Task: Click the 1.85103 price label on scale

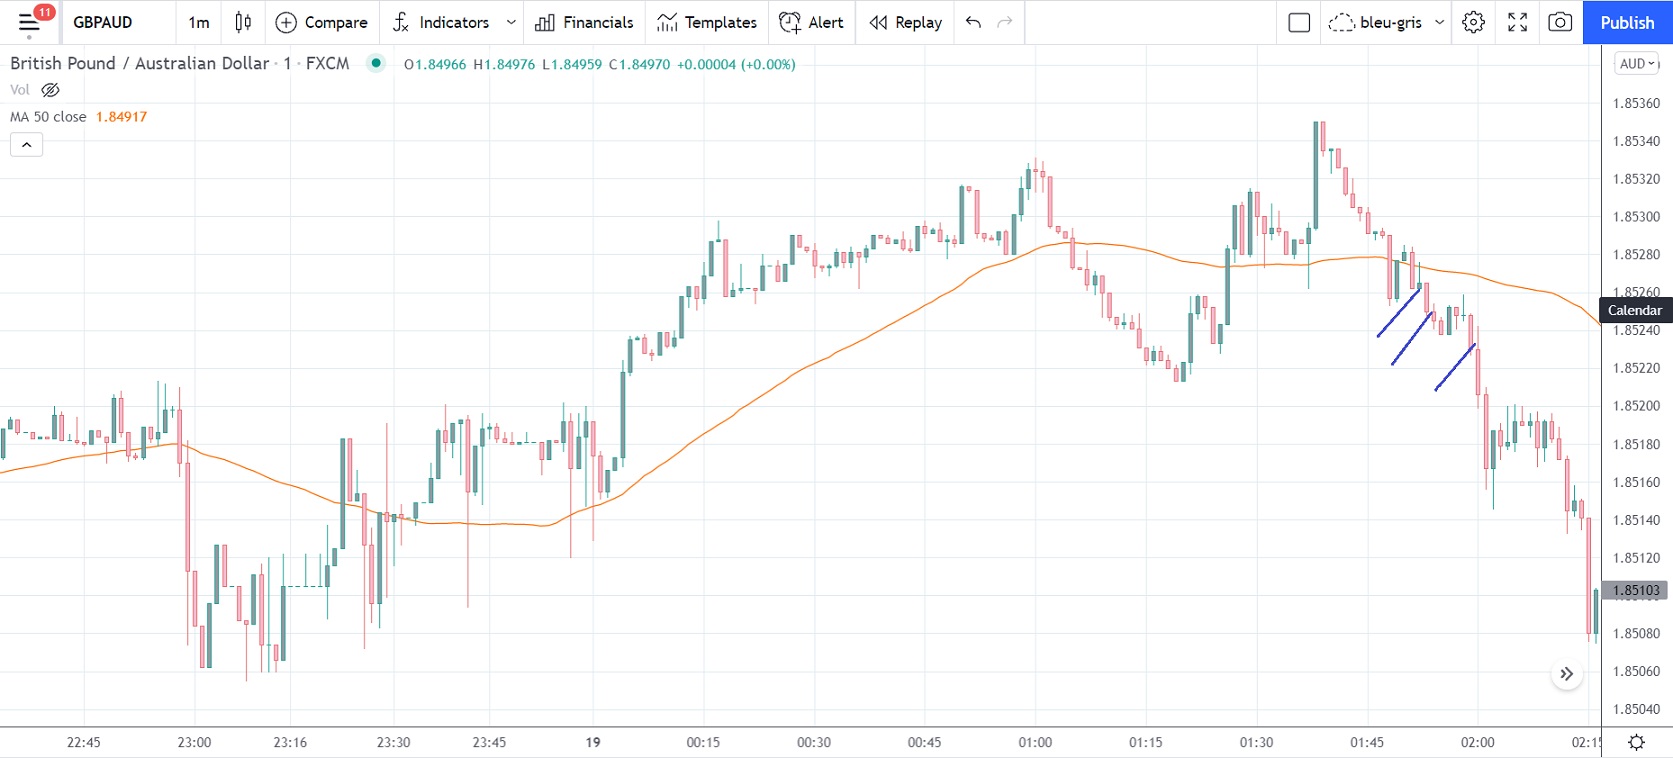Action: (1635, 591)
